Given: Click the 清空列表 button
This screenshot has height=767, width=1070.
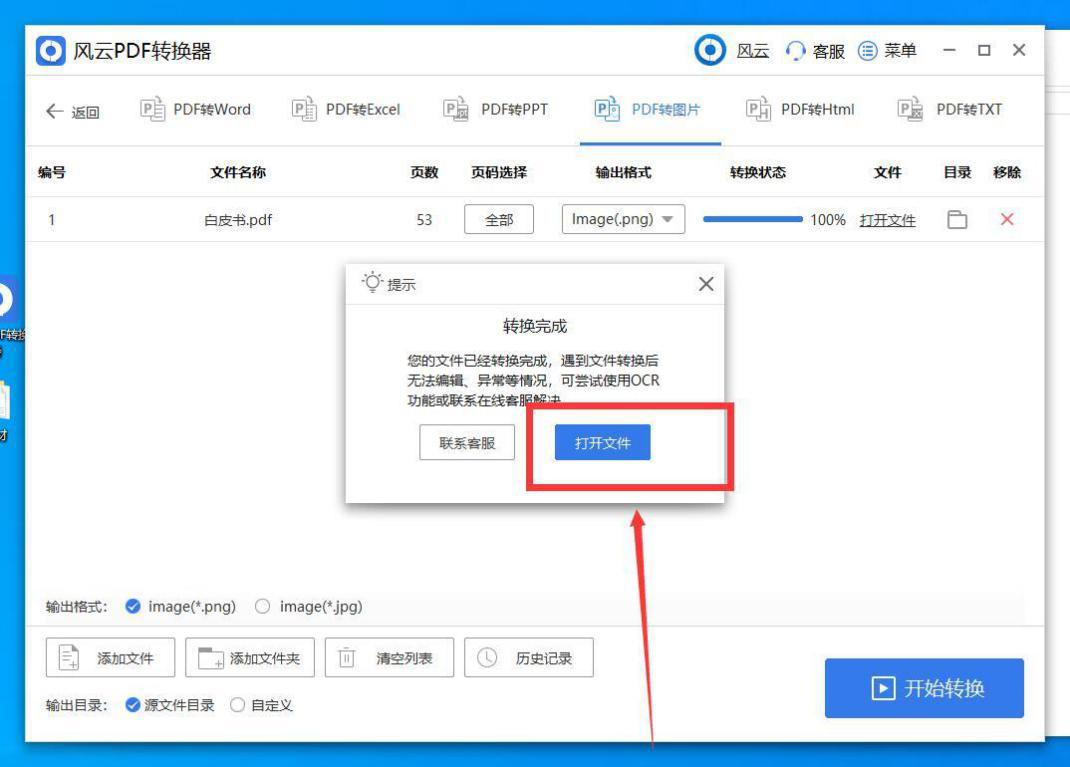Looking at the screenshot, I should tap(389, 658).
